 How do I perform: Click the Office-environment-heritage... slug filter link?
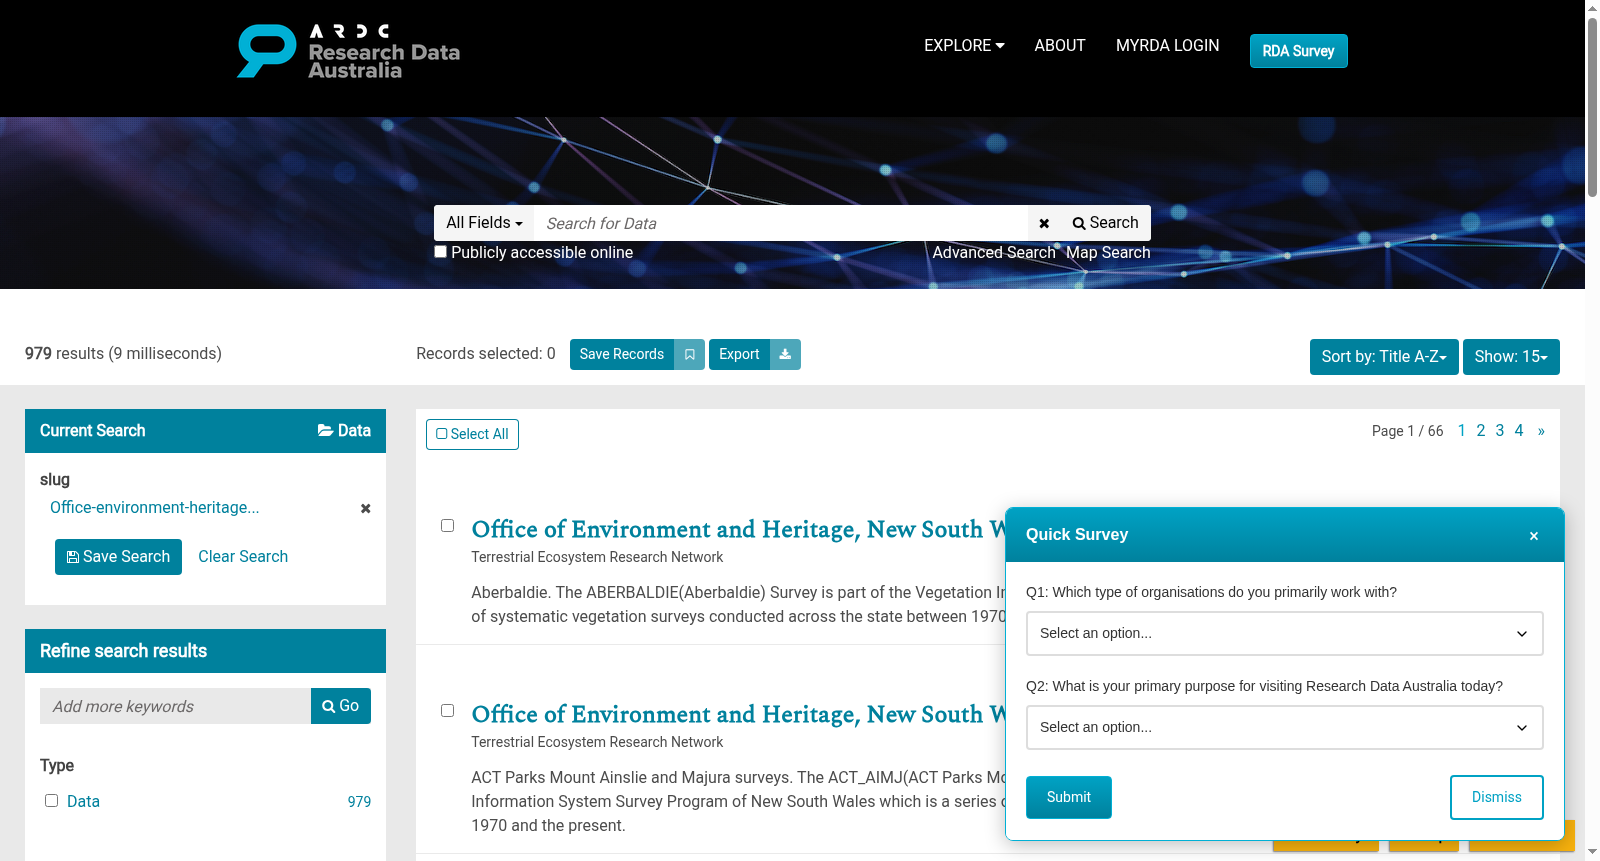(155, 508)
